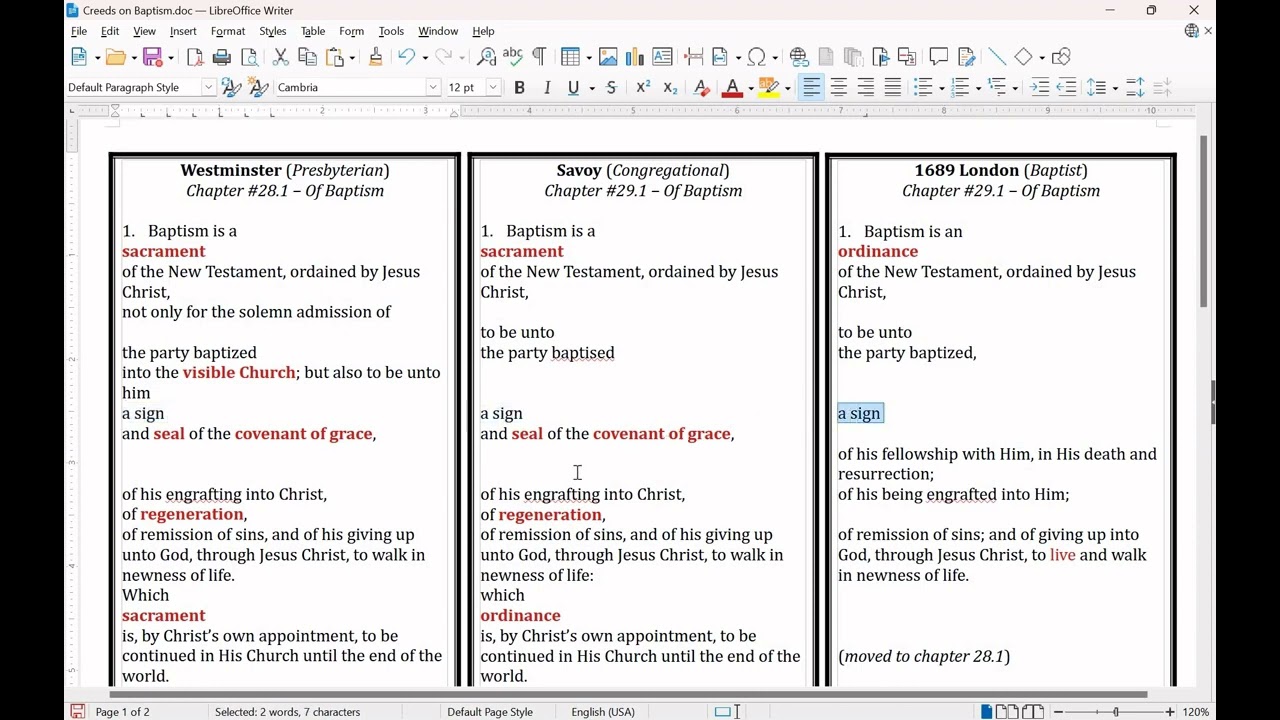Click the Insert Hyperlink icon
This screenshot has height=720, width=1280.
799,57
